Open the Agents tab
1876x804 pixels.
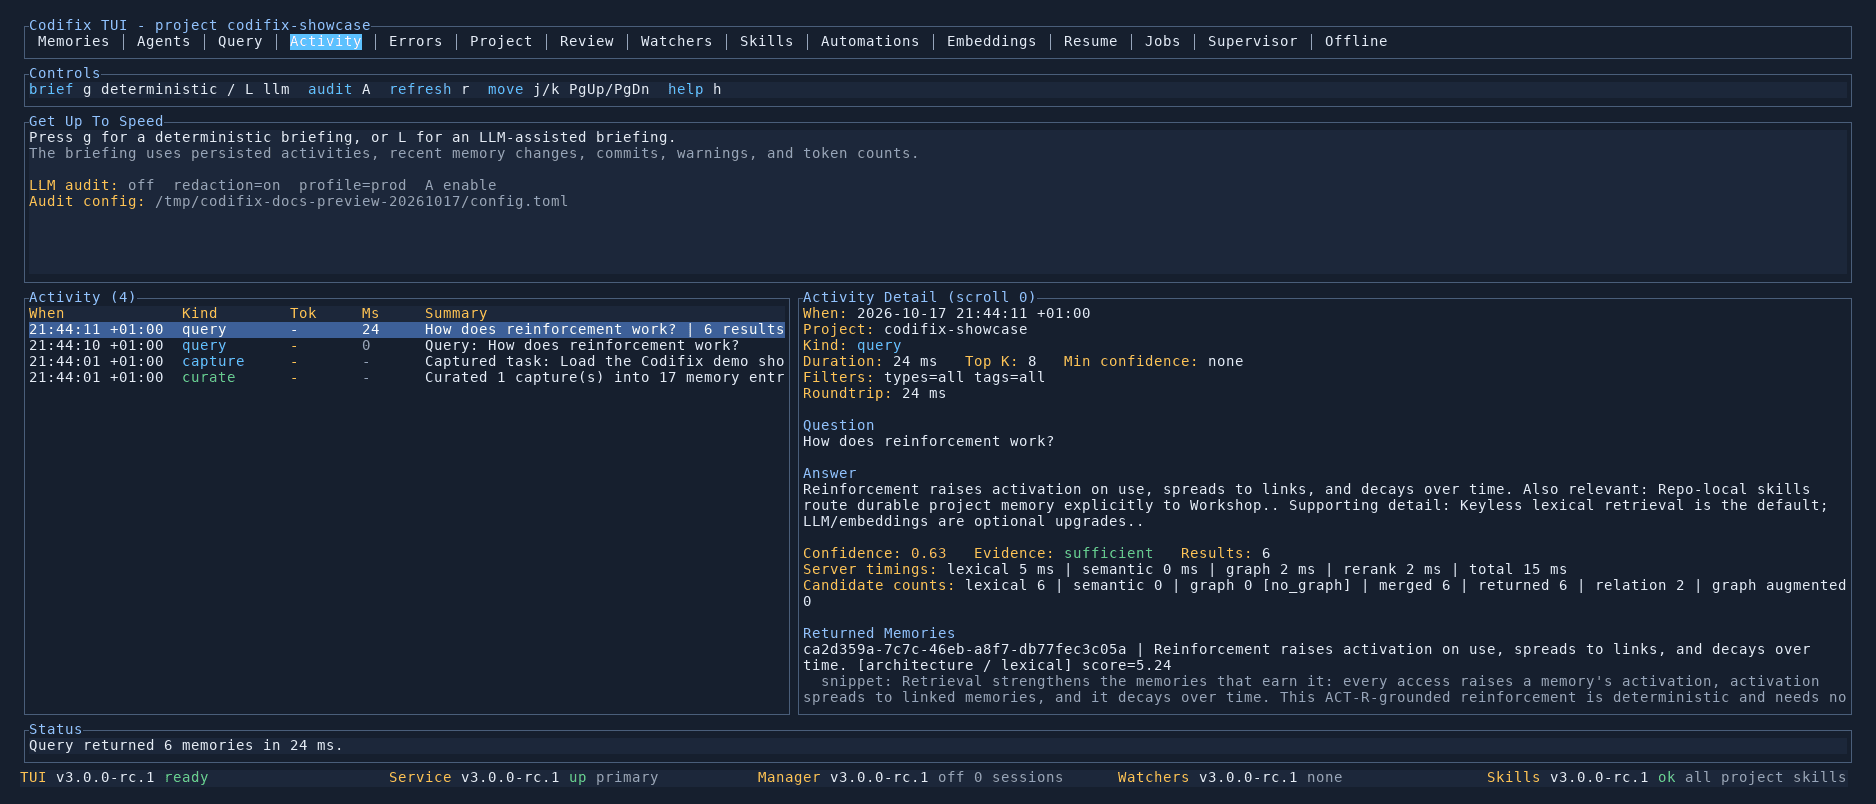(x=163, y=41)
